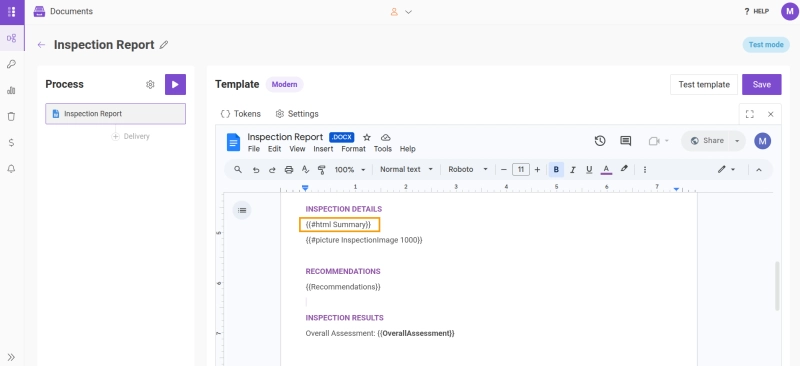Expand editor to full screen
800x366 pixels.
pos(749,114)
